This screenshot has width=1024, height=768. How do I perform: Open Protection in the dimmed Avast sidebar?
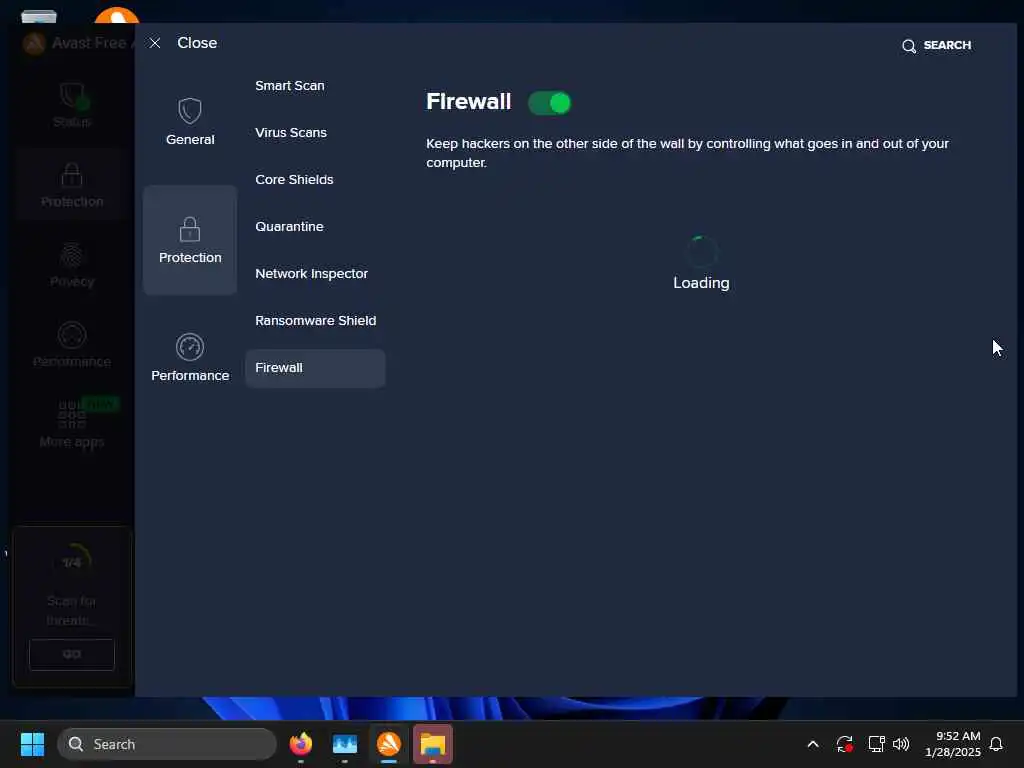[72, 186]
